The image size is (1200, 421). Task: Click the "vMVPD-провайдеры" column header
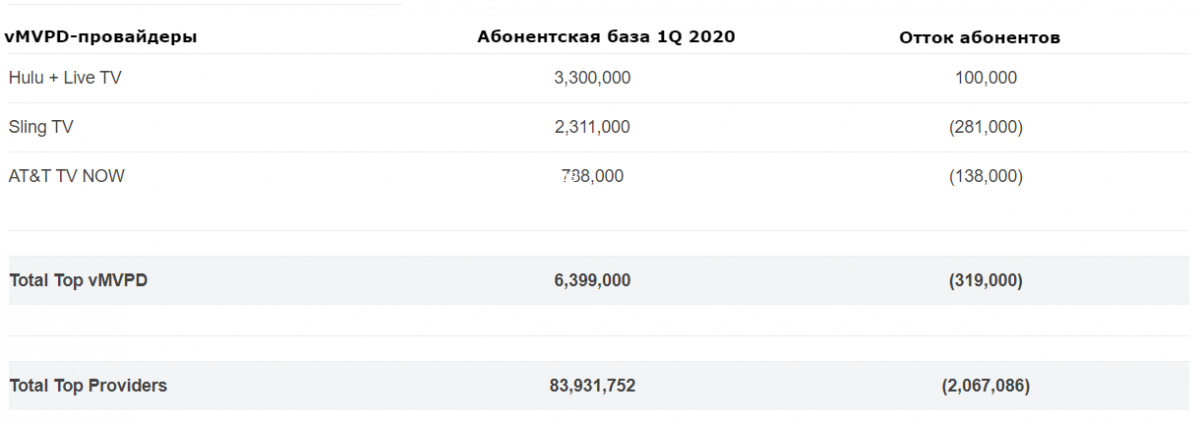101,37
